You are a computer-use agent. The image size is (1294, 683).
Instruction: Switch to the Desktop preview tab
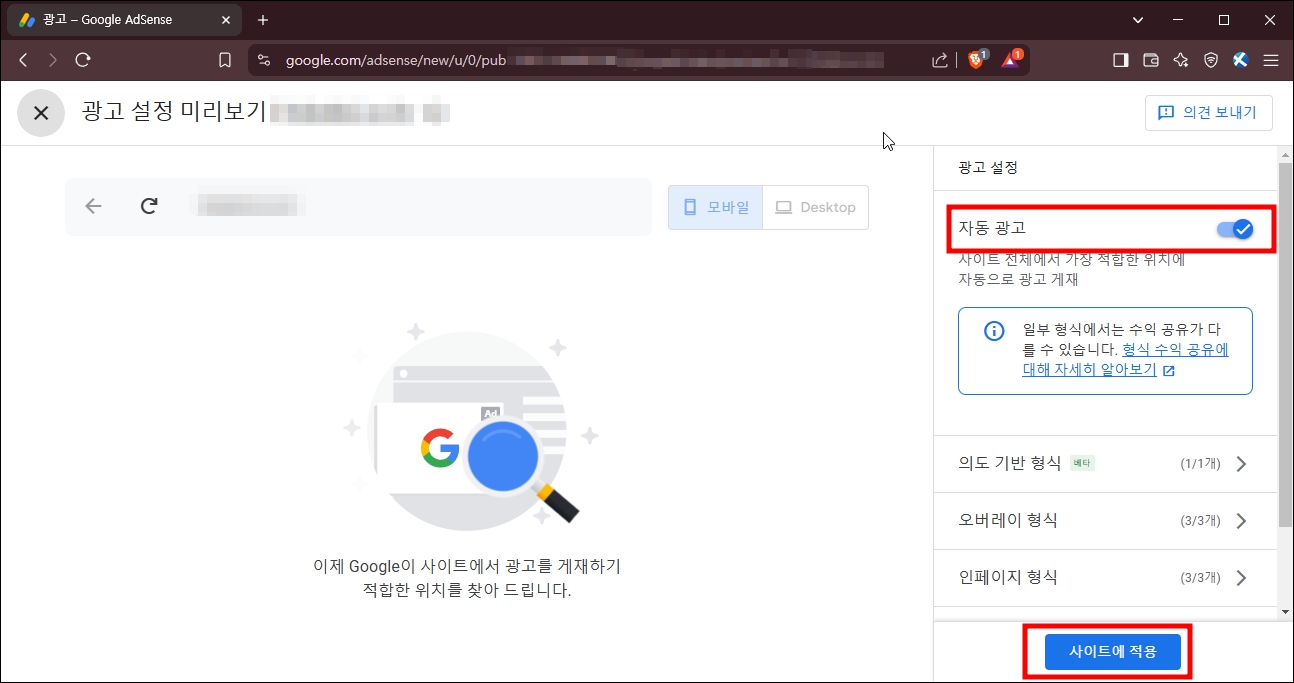pos(816,206)
